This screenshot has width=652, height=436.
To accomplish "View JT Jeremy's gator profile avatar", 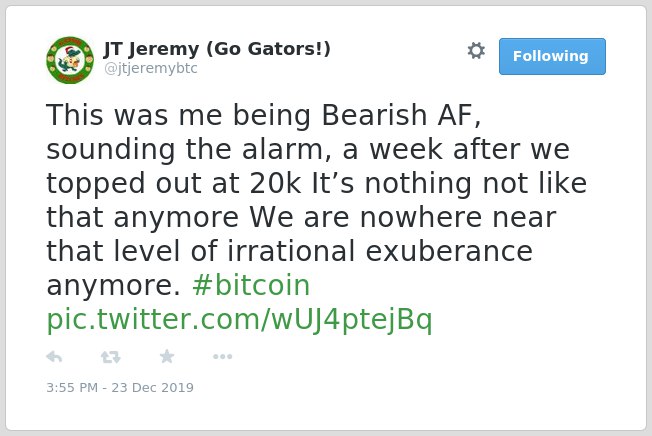I will coord(70,60).
